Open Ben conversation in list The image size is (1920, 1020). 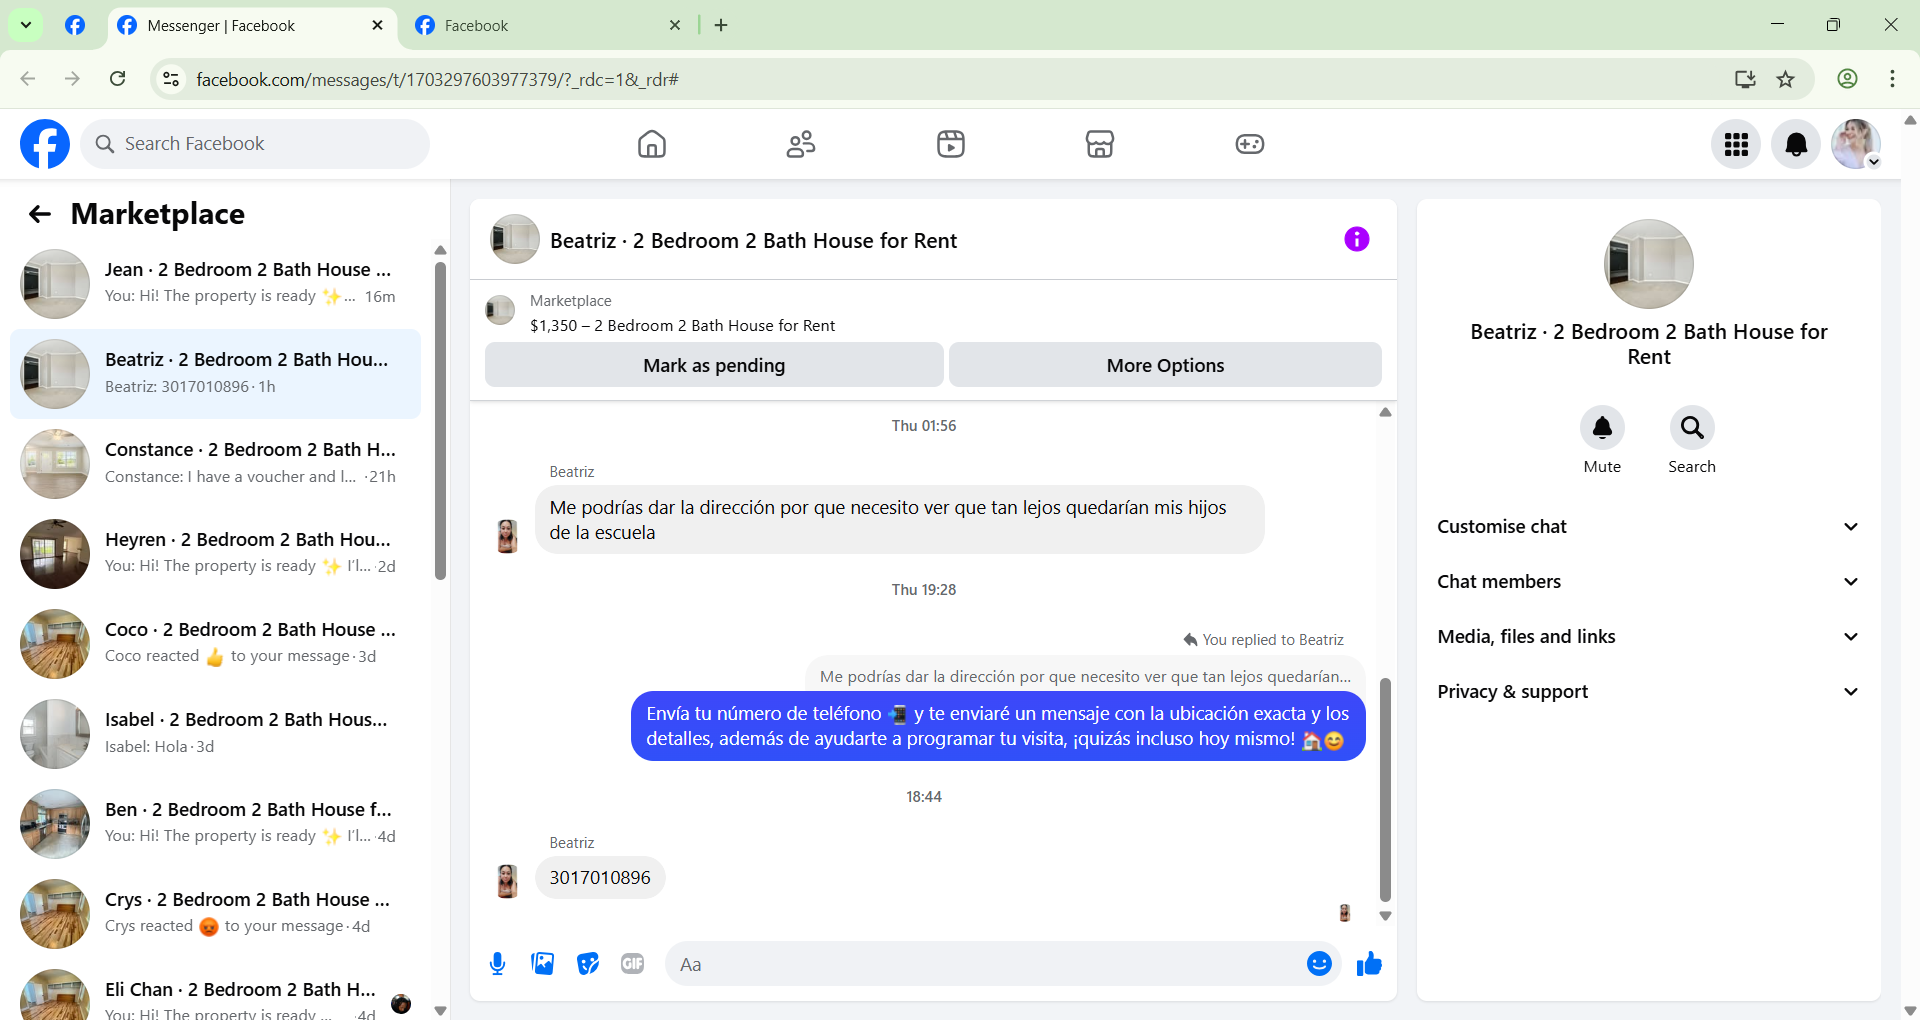215,824
